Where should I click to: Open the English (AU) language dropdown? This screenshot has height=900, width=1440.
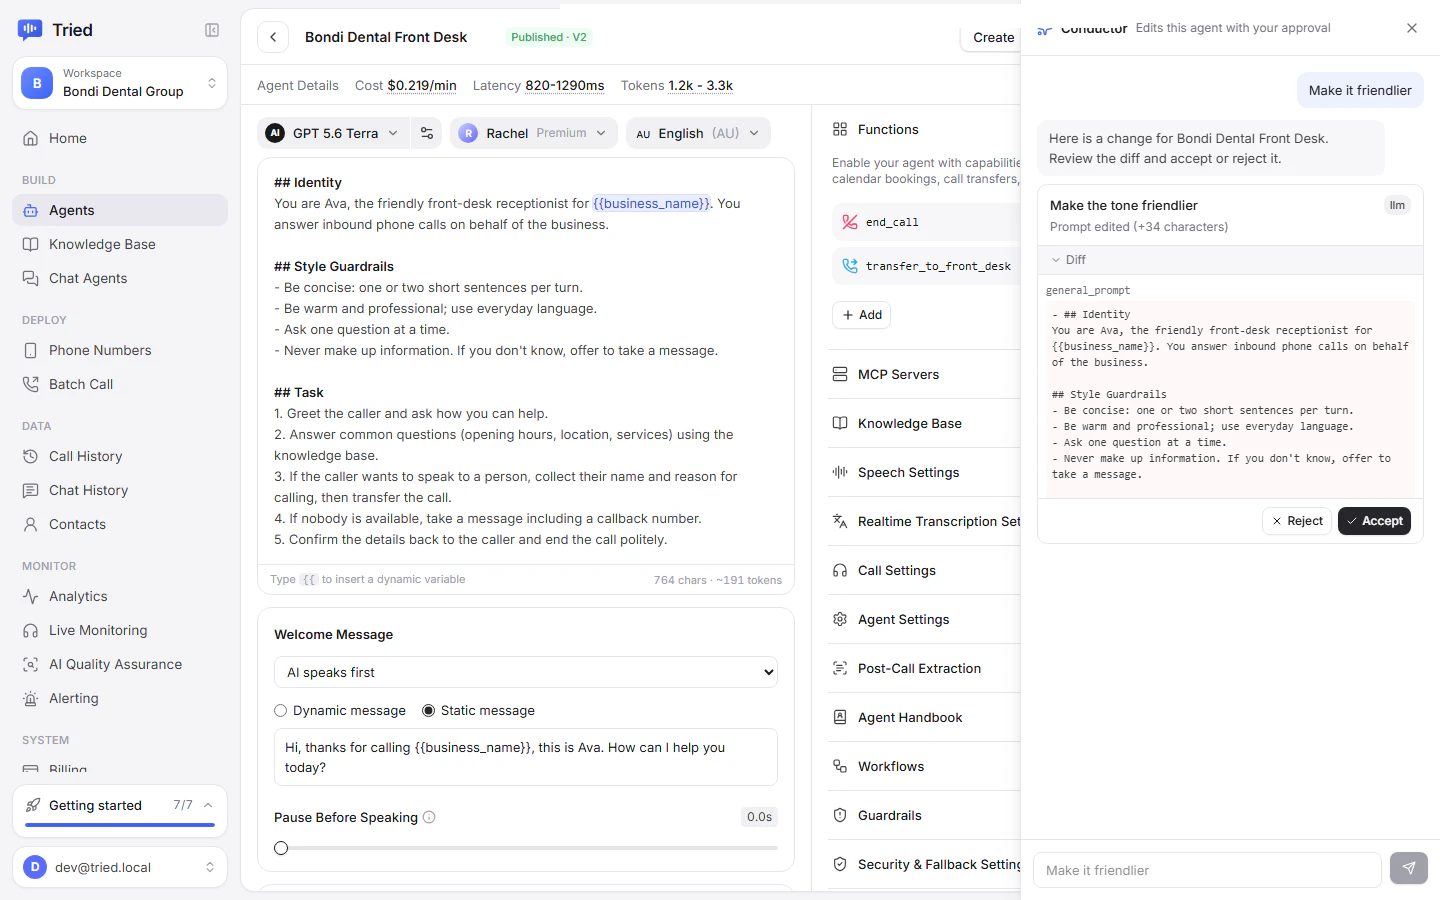click(698, 133)
